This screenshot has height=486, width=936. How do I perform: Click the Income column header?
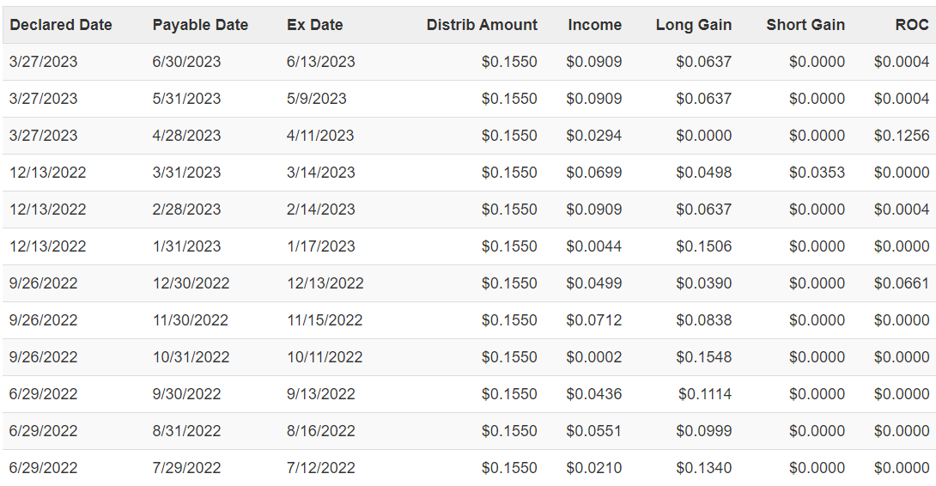tap(595, 25)
